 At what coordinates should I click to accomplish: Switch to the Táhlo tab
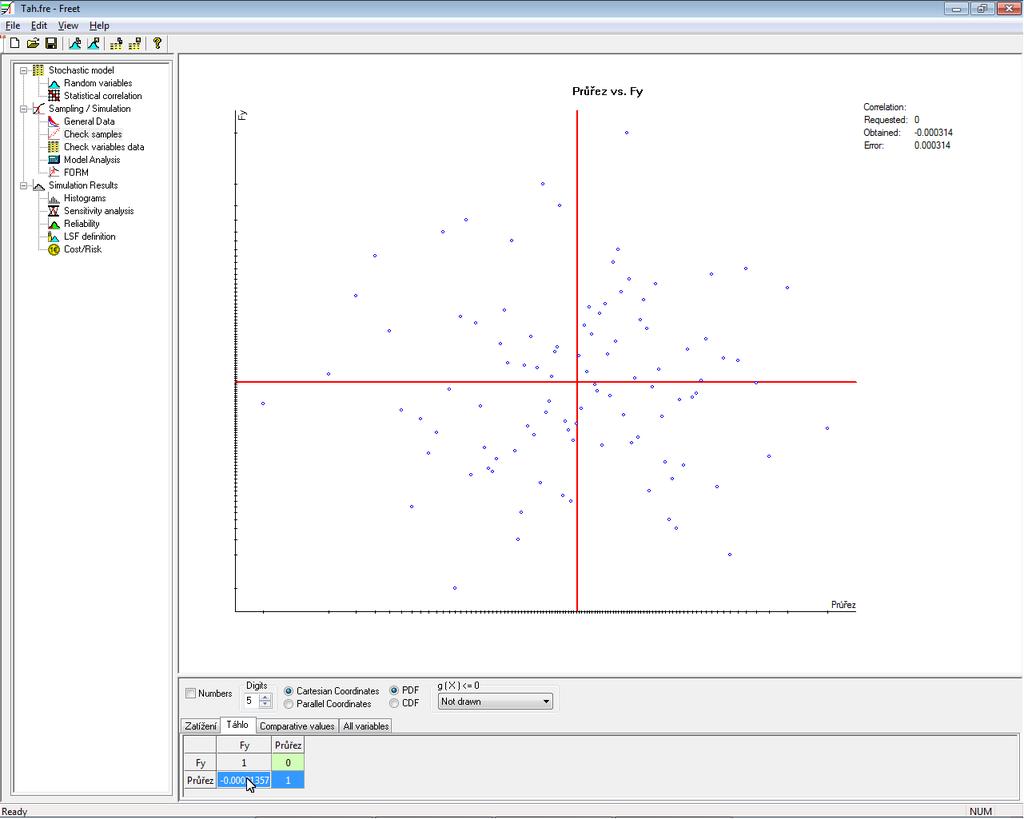tap(237, 725)
